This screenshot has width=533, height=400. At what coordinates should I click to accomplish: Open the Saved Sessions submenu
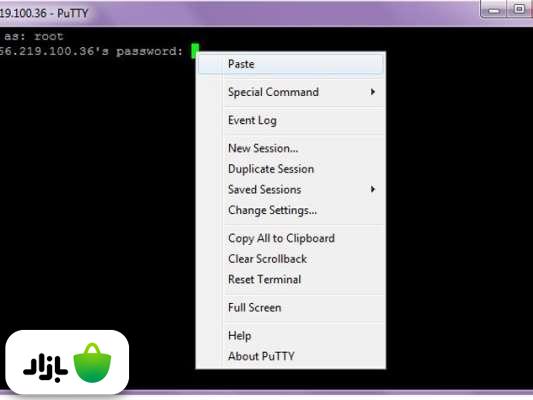point(291,189)
